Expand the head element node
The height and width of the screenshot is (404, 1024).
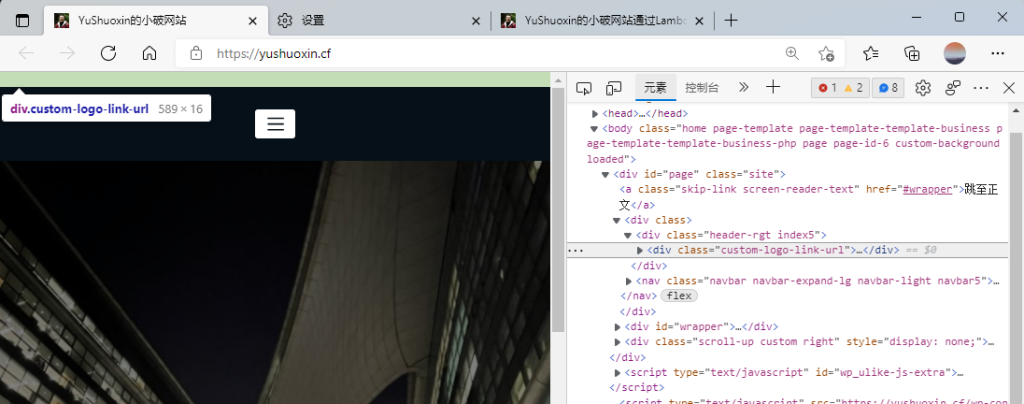595,114
